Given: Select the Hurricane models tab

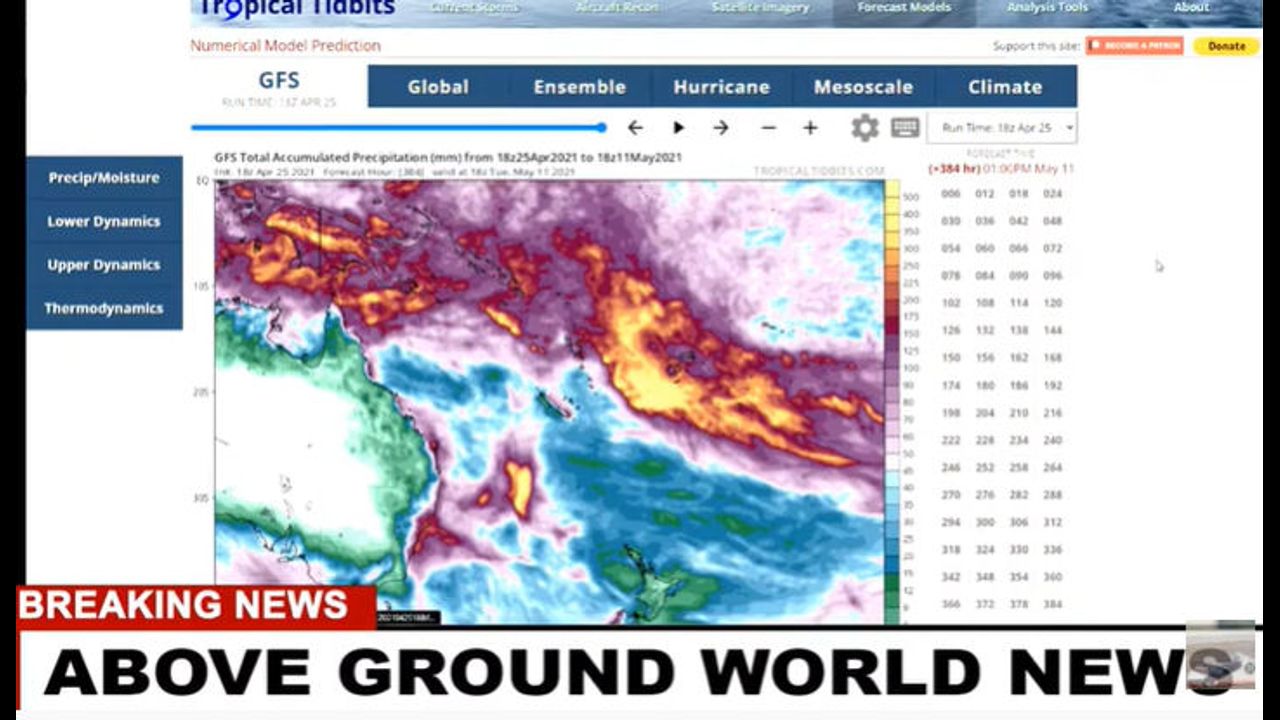Looking at the screenshot, I should tap(721, 87).
